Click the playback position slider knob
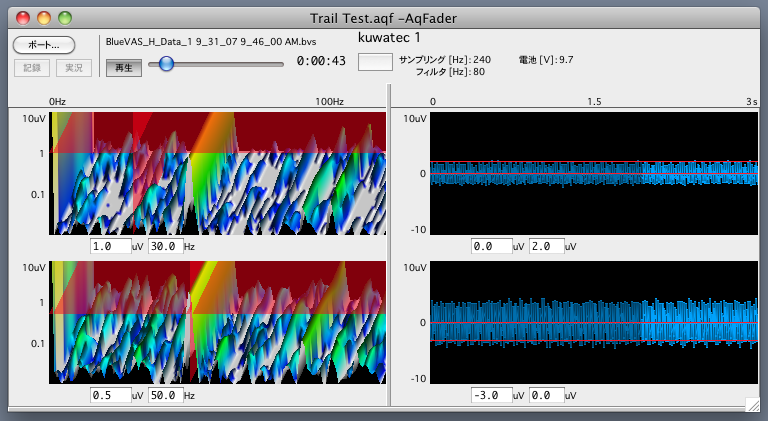Image resolution: width=768 pixels, height=421 pixels. [166, 63]
